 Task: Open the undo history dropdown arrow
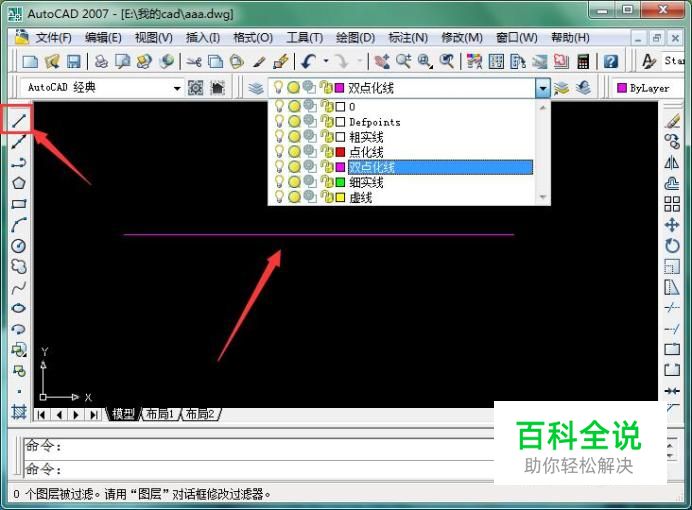click(326, 61)
